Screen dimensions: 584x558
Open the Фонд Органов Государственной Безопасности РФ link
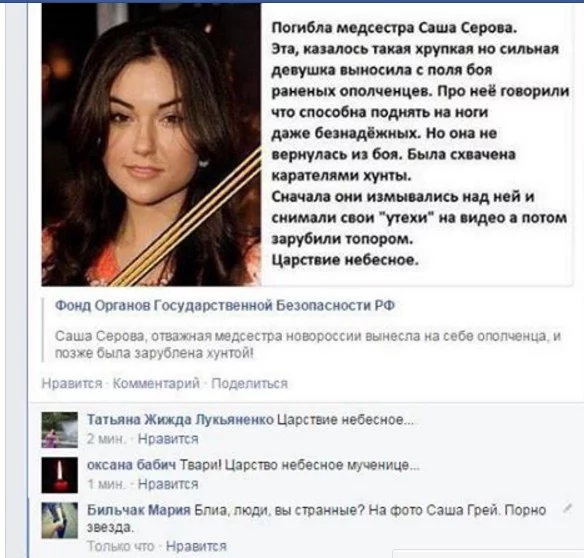(225, 305)
